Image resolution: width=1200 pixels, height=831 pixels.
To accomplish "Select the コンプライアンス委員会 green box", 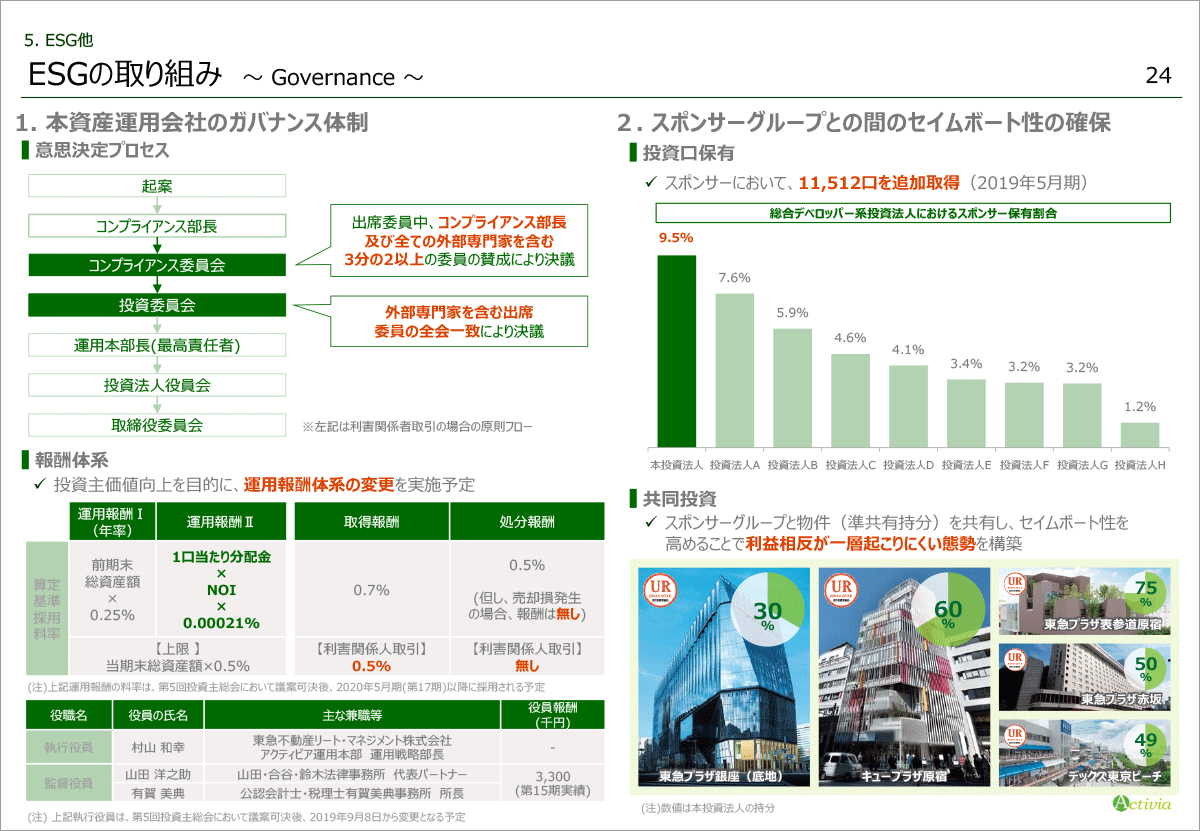I will [157, 265].
